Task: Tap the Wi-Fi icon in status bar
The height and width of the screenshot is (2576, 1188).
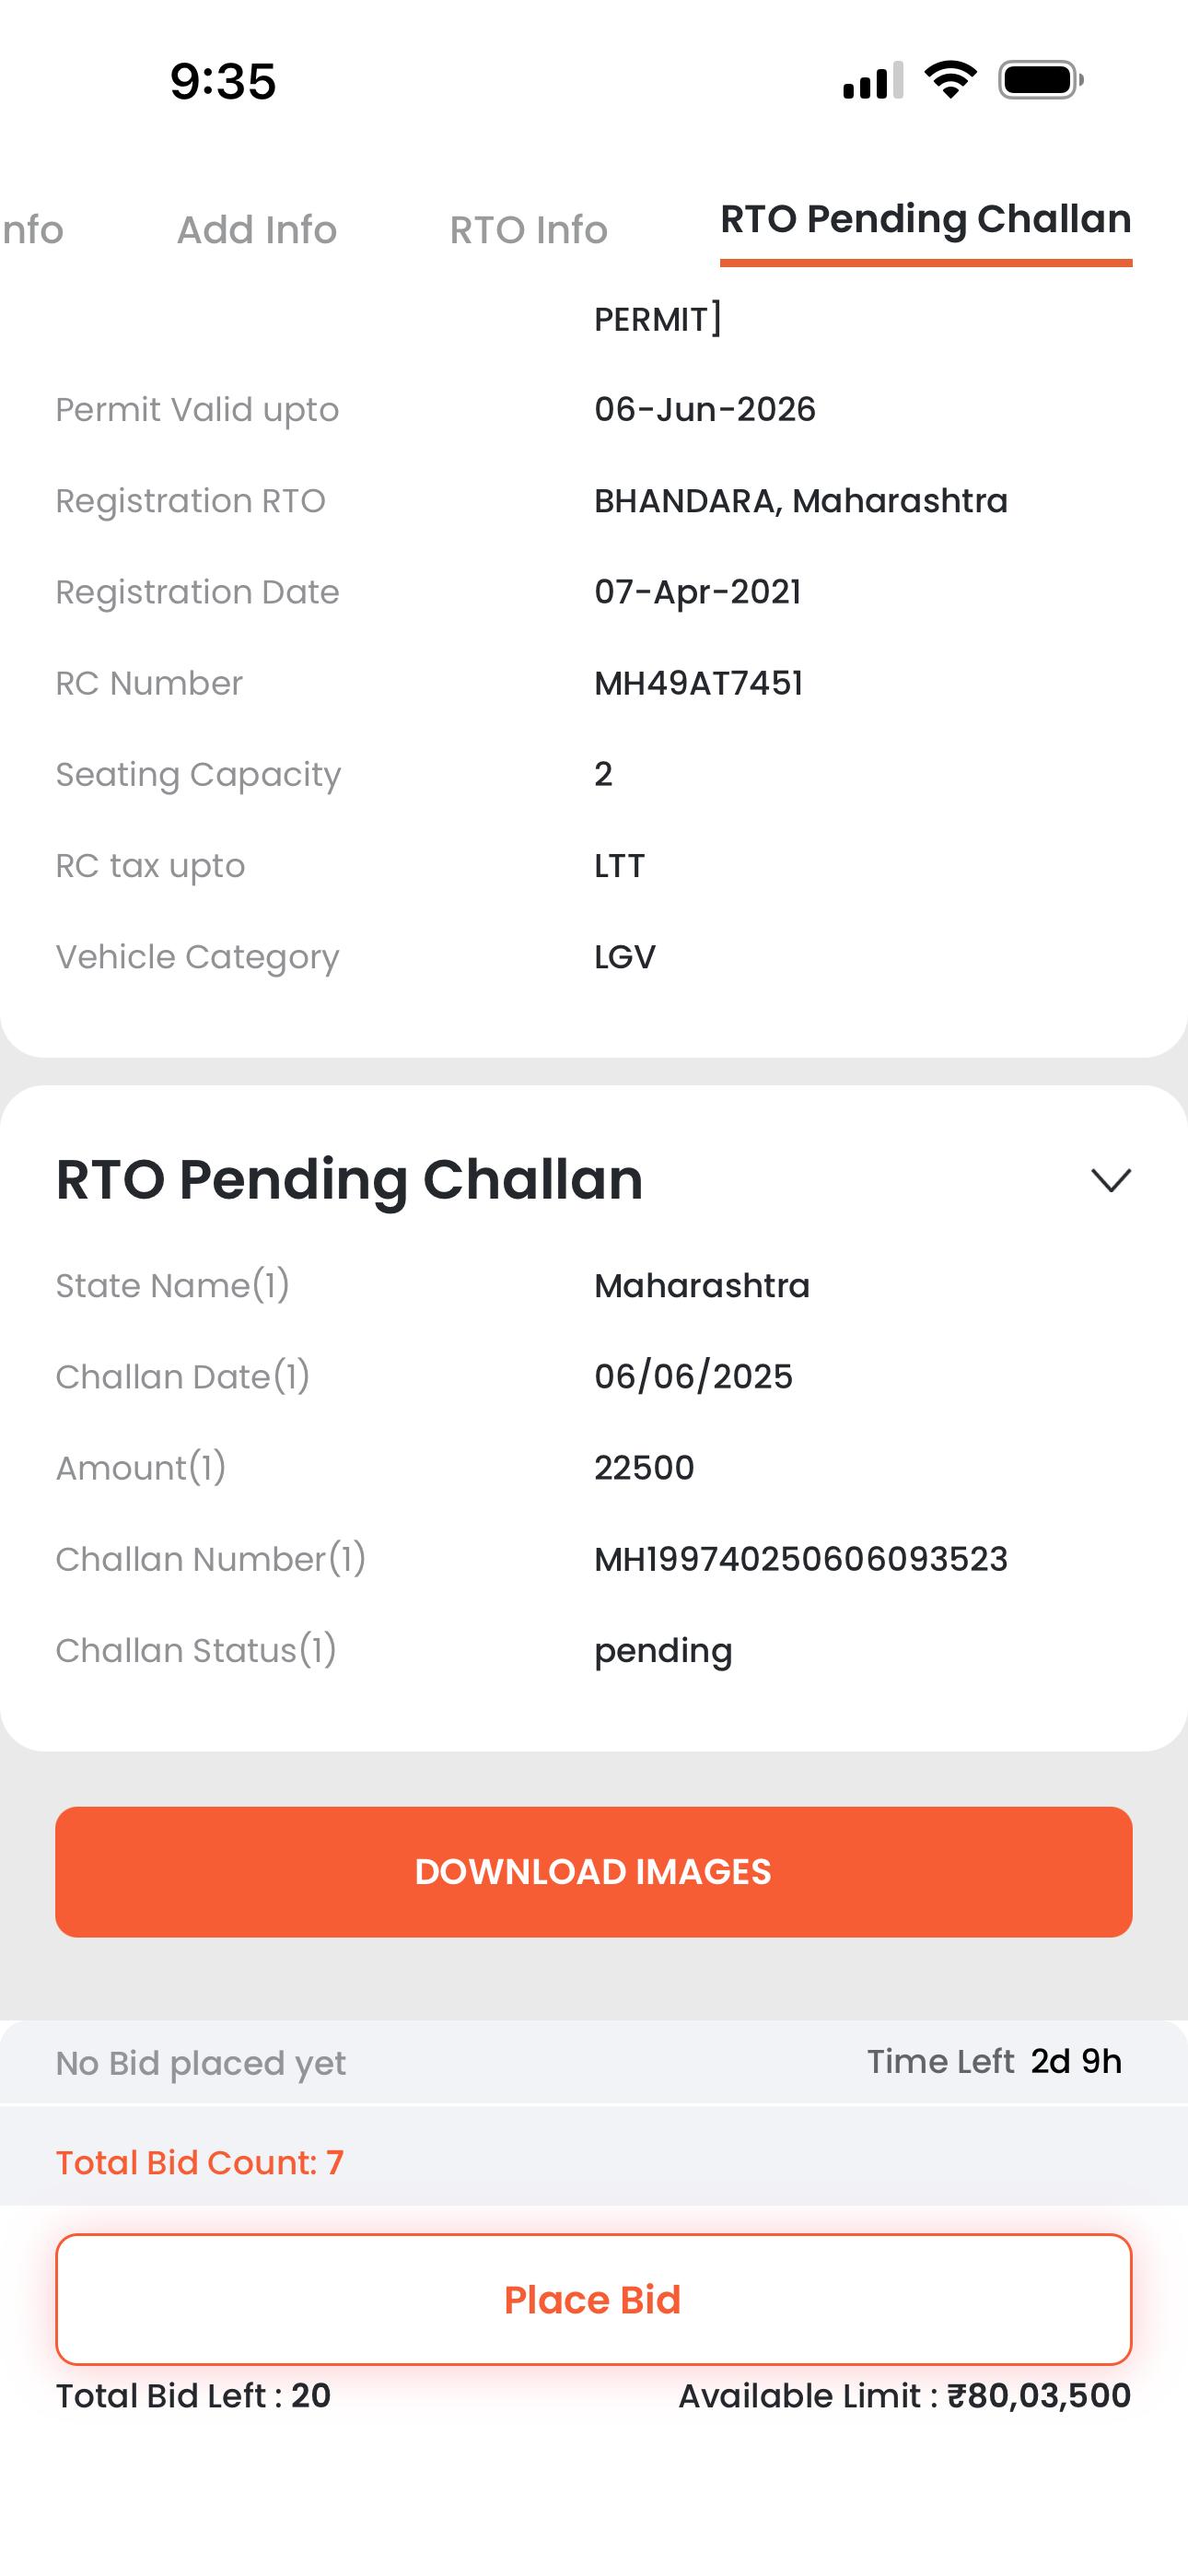Action: pos(950,80)
